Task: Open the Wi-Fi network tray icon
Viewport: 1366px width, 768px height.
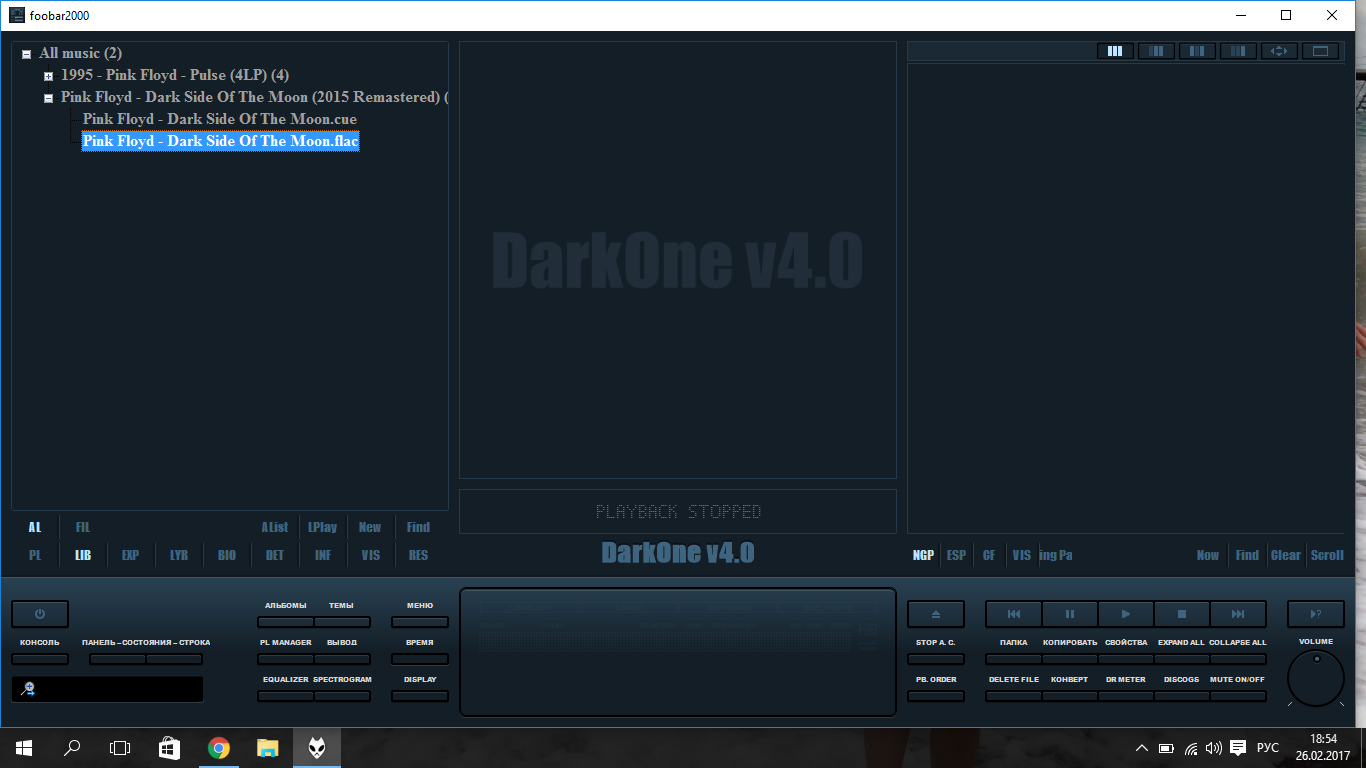Action: click(x=1191, y=748)
